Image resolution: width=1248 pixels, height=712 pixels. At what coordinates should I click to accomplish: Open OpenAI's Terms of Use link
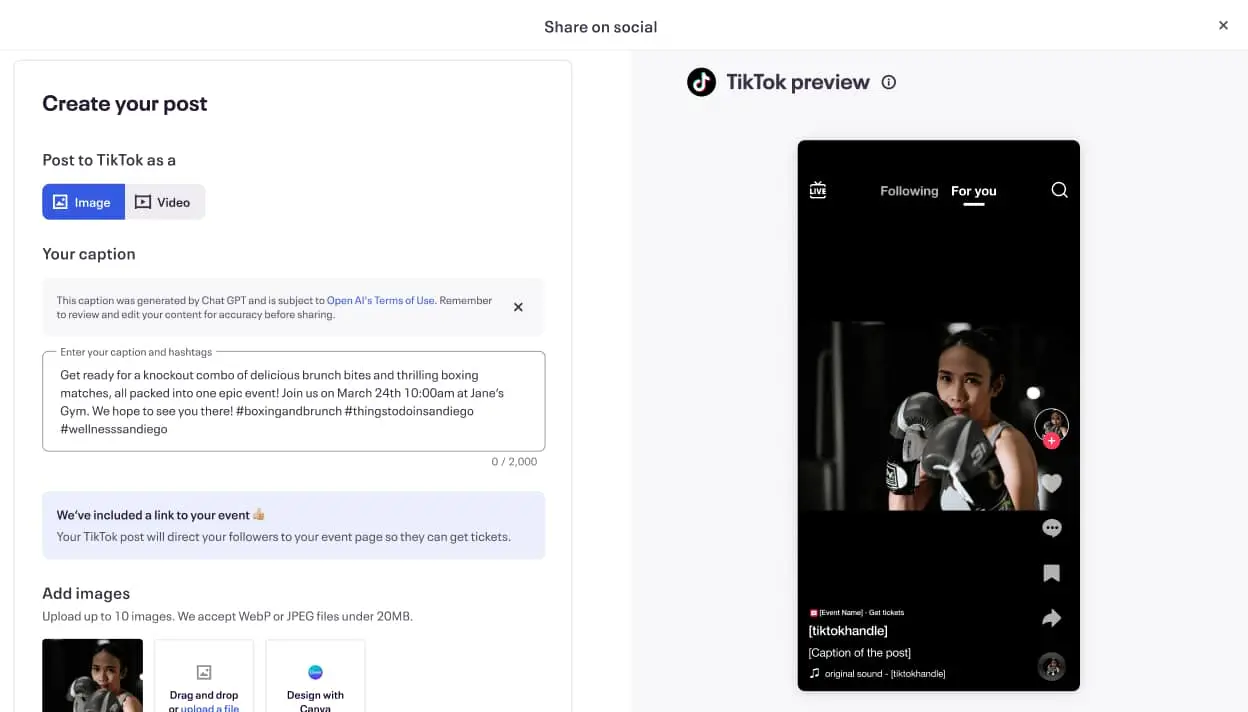pos(381,300)
